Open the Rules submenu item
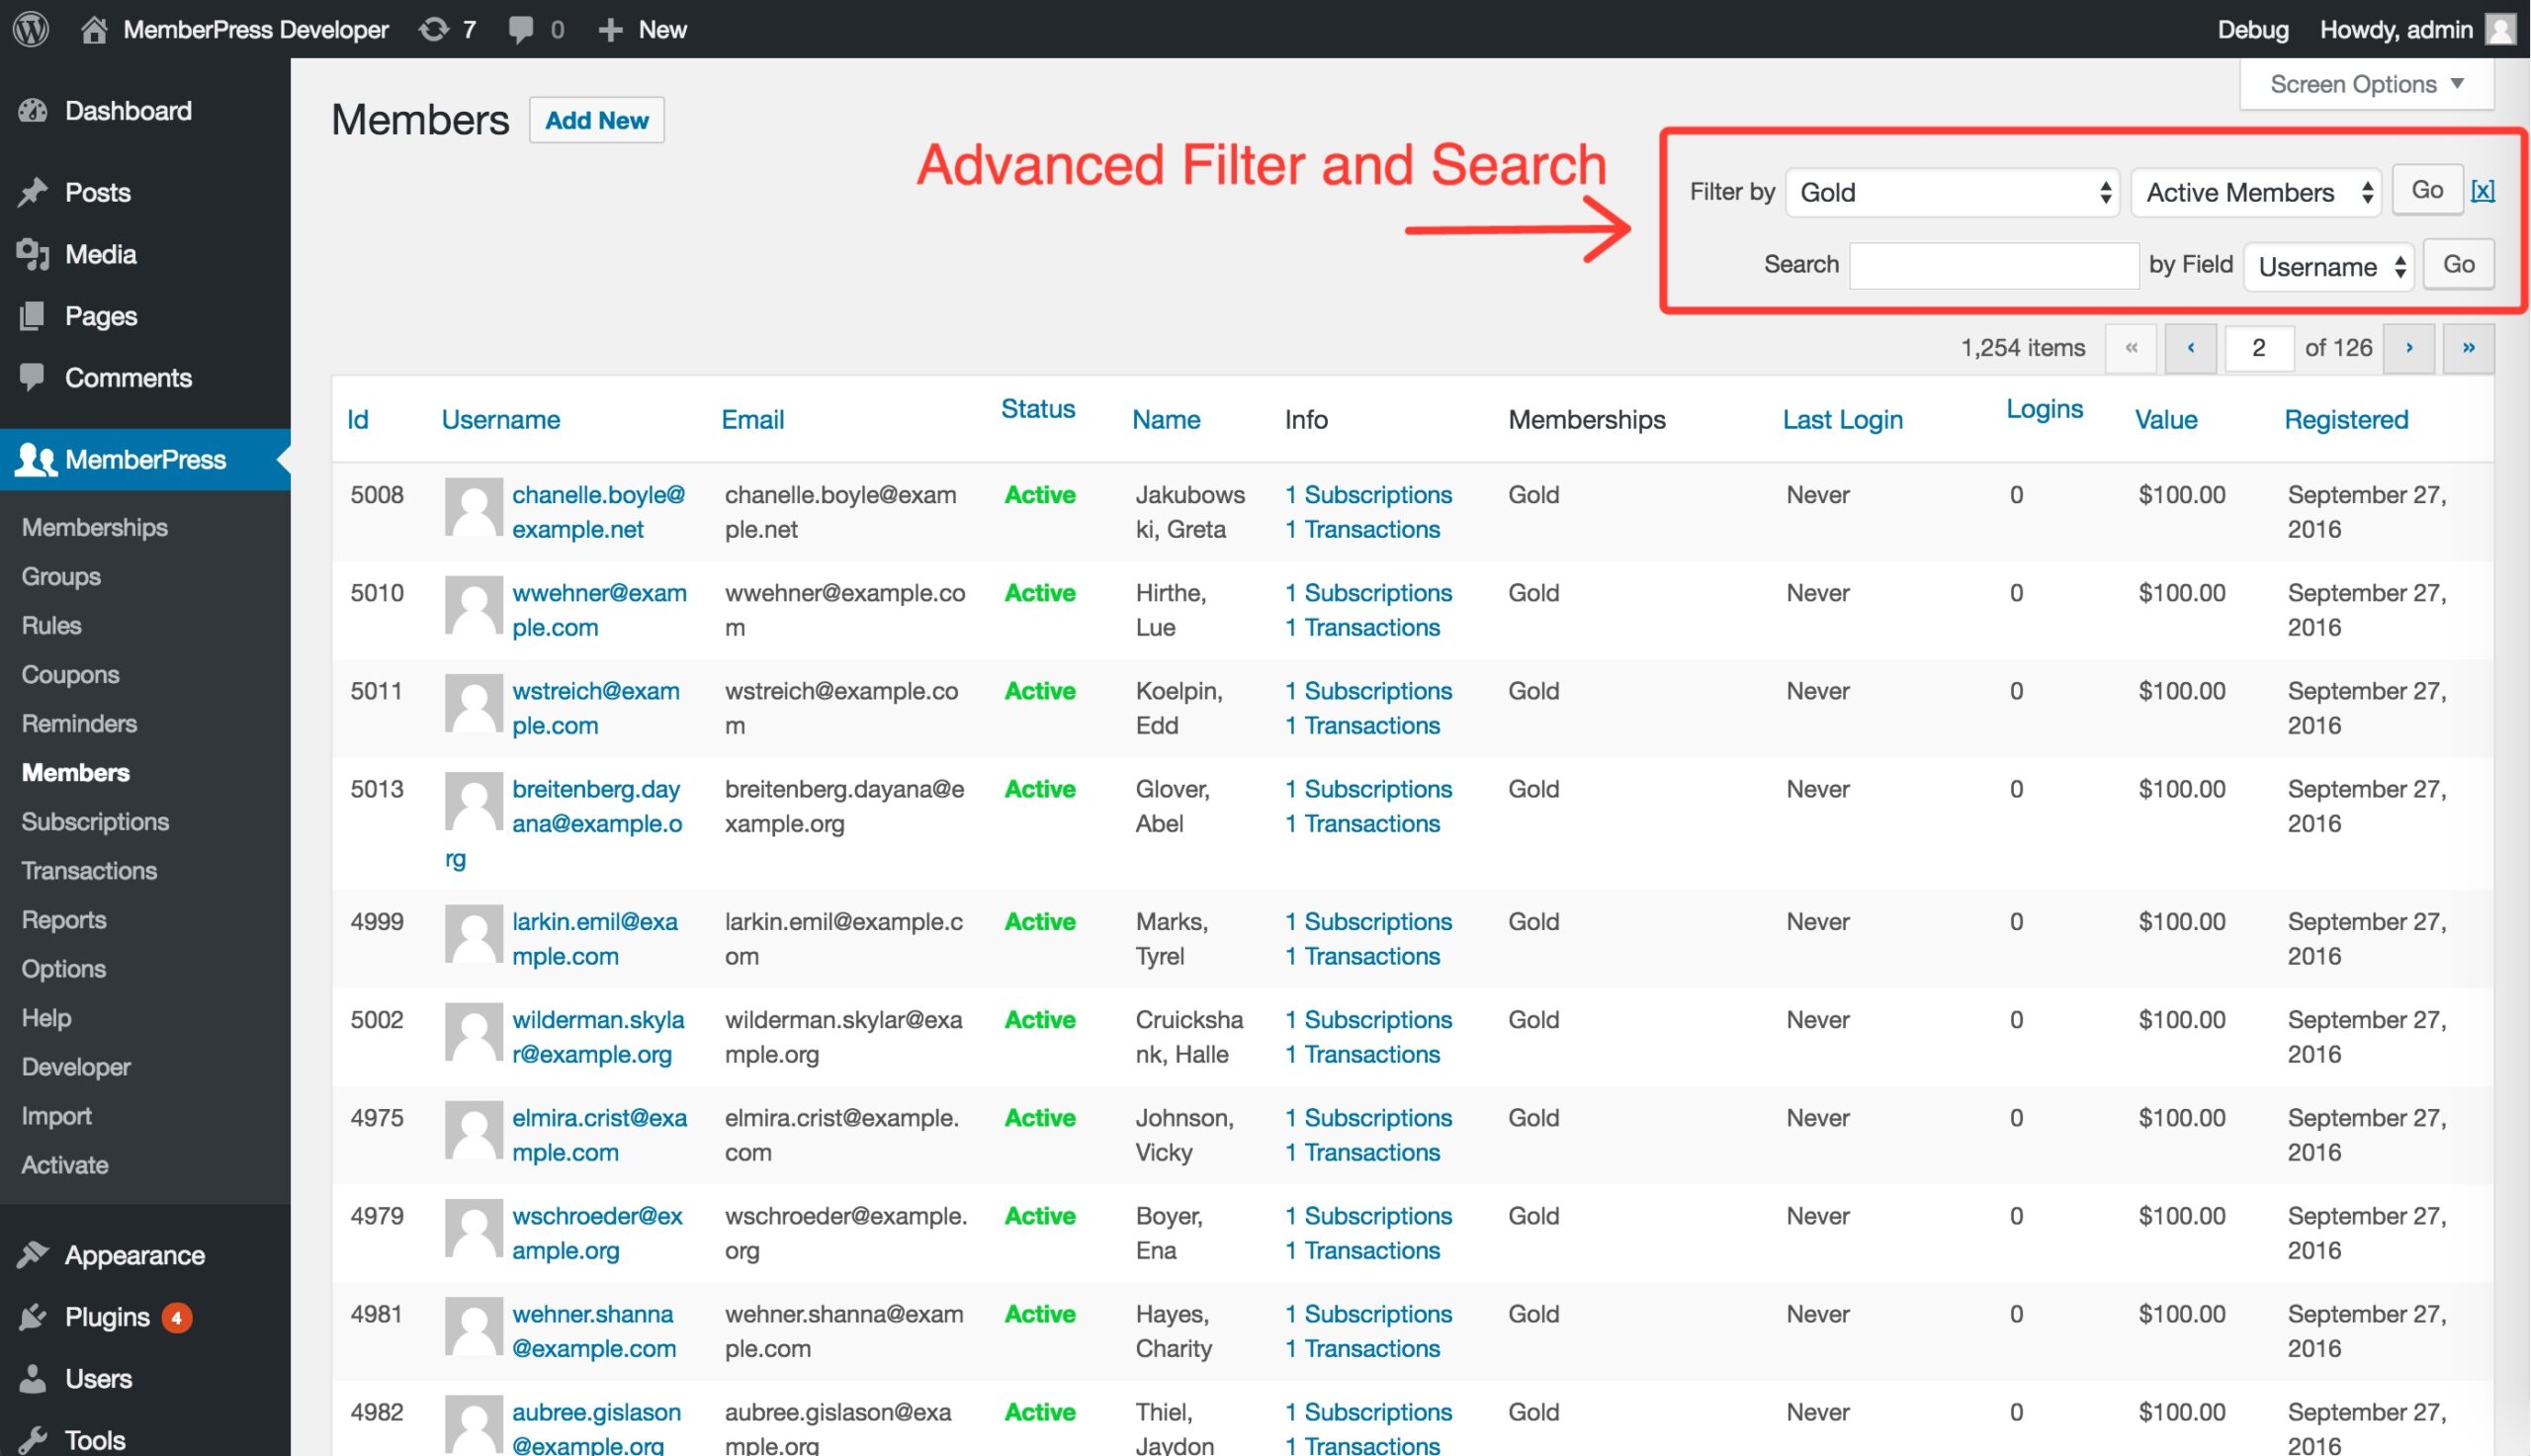 [51, 625]
